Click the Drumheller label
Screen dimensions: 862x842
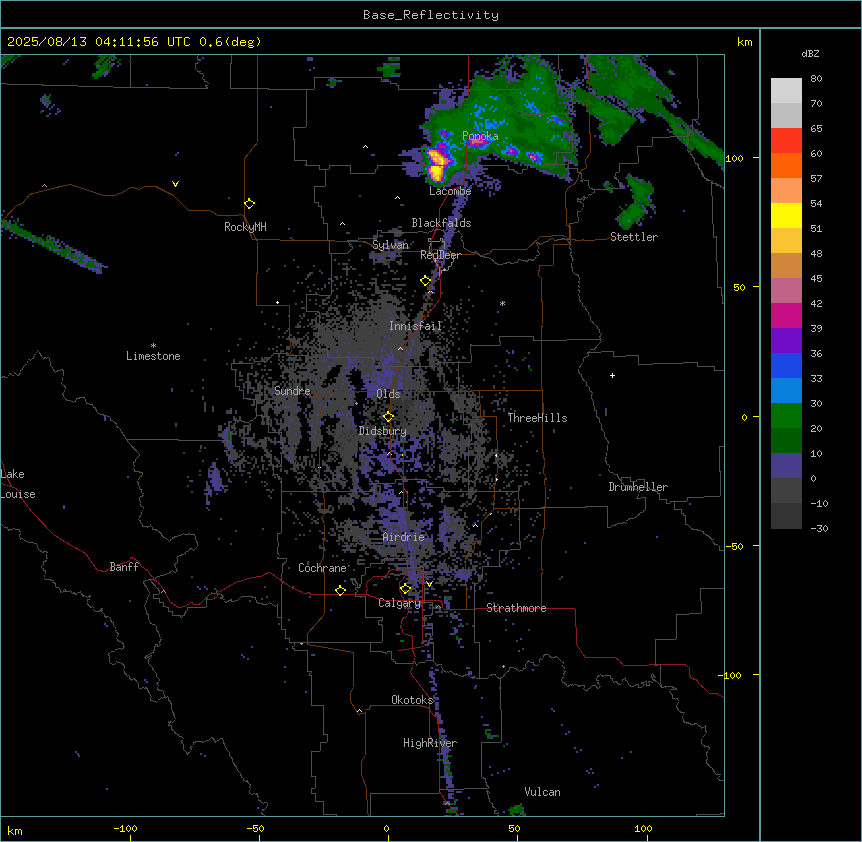(638, 487)
